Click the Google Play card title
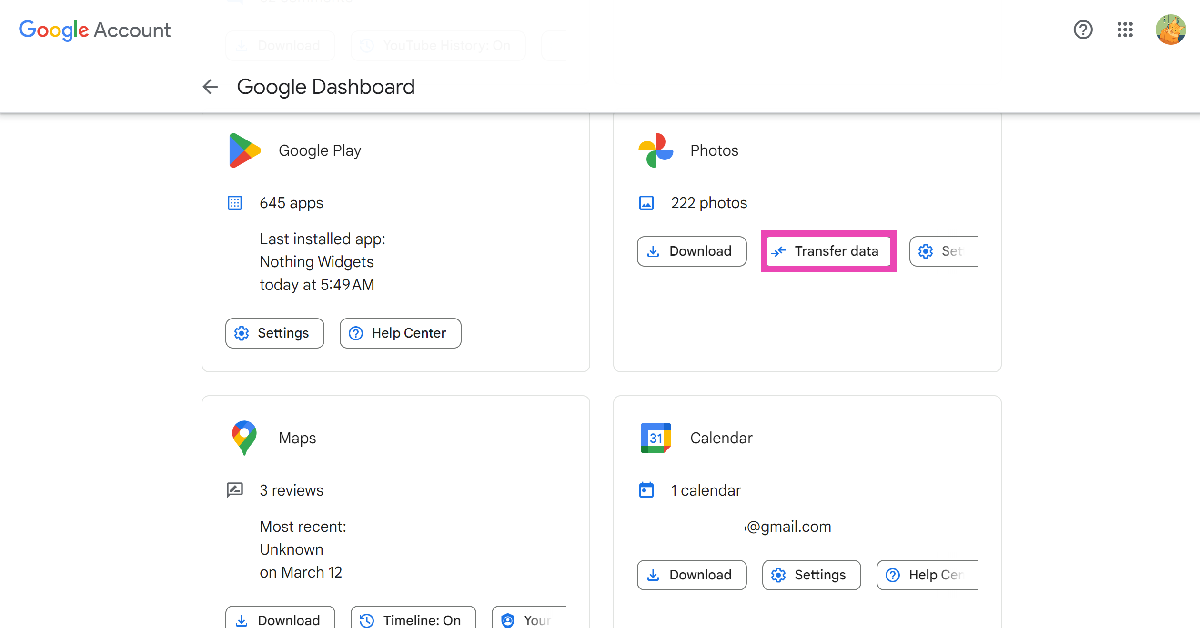The height and width of the screenshot is (628, 1200). [320, 151]
